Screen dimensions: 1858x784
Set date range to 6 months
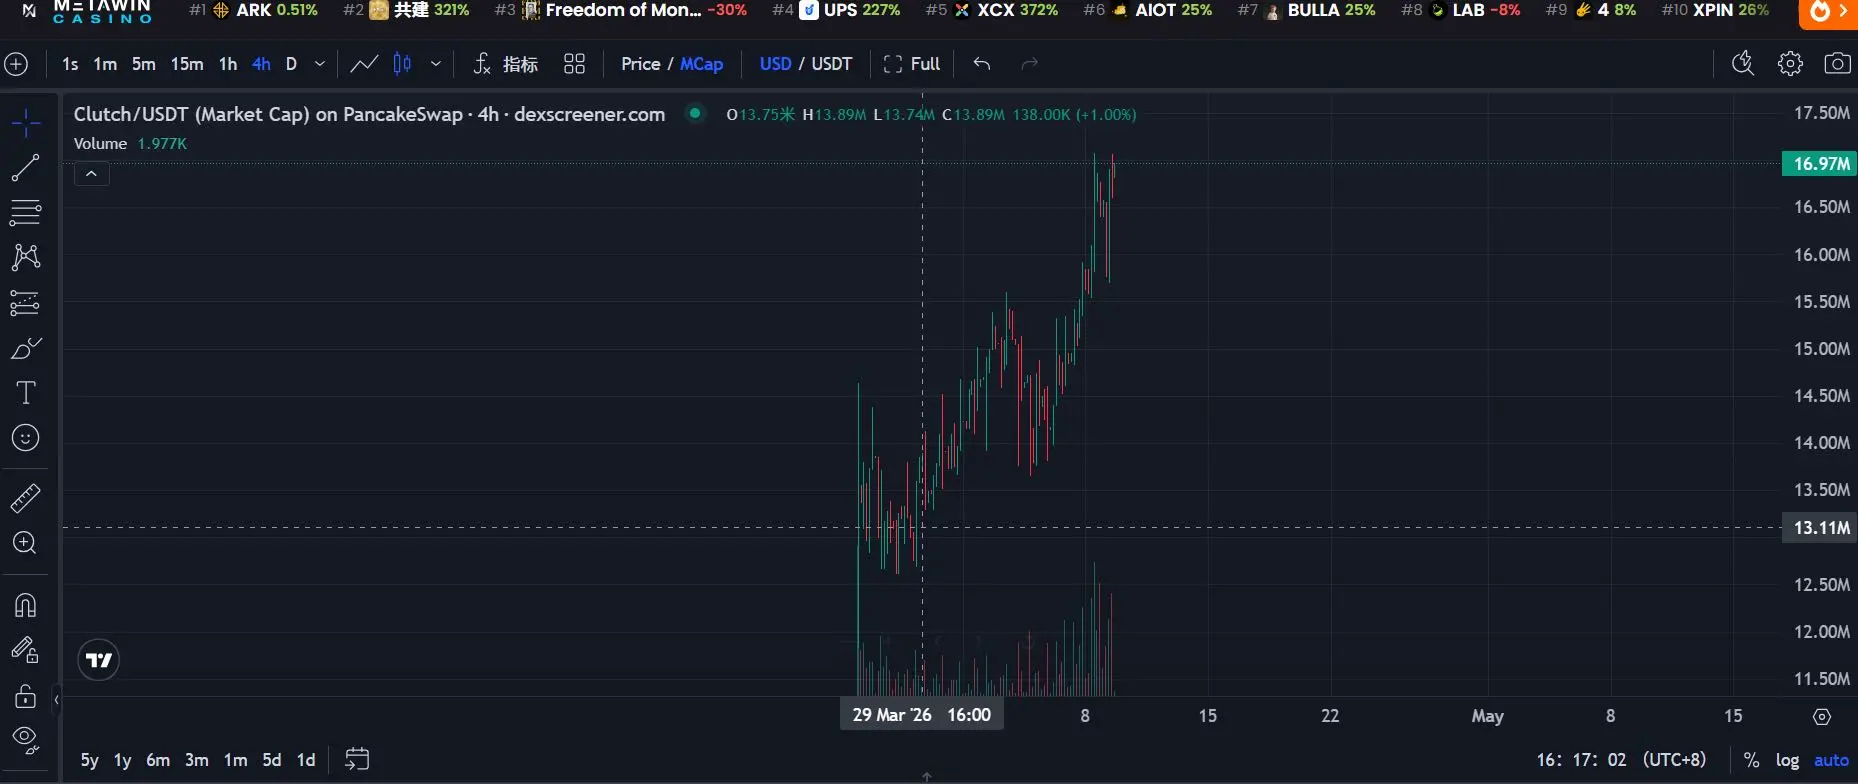158,760
